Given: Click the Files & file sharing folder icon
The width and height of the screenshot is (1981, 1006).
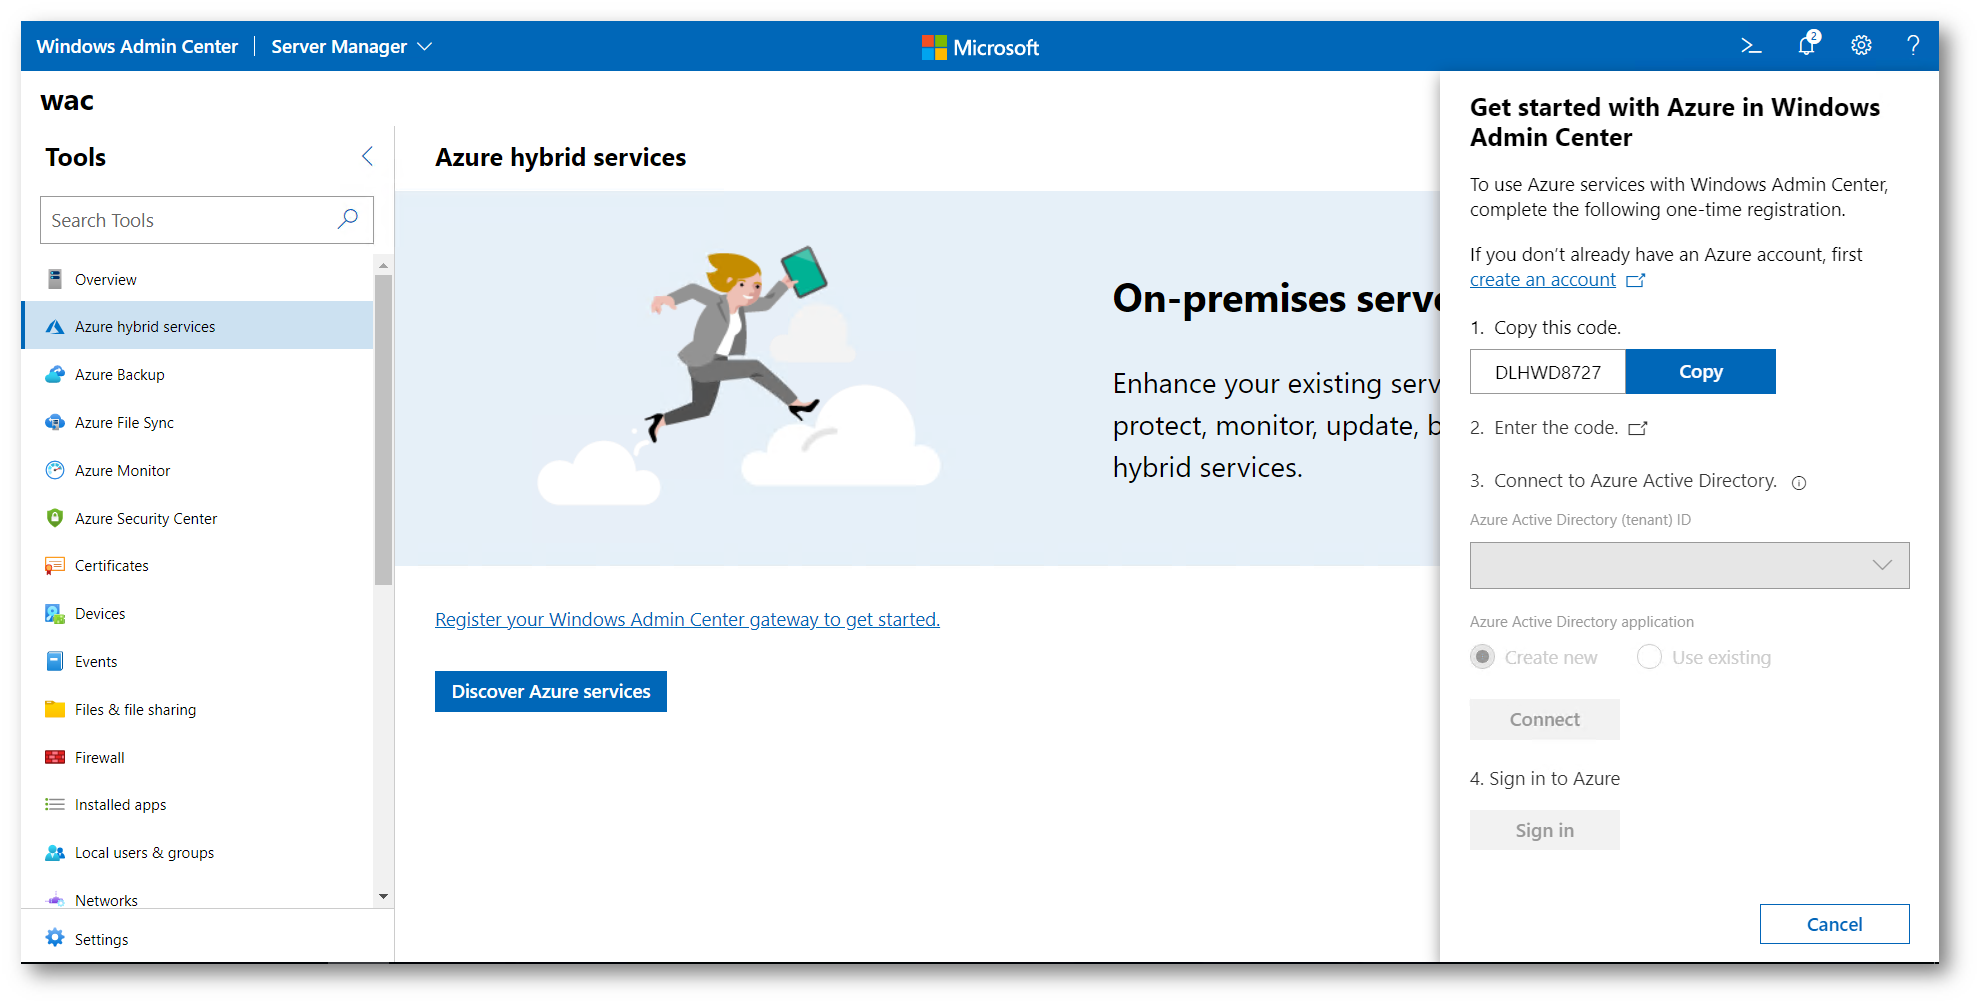Looking at the screenshot, I should (55, 709).
